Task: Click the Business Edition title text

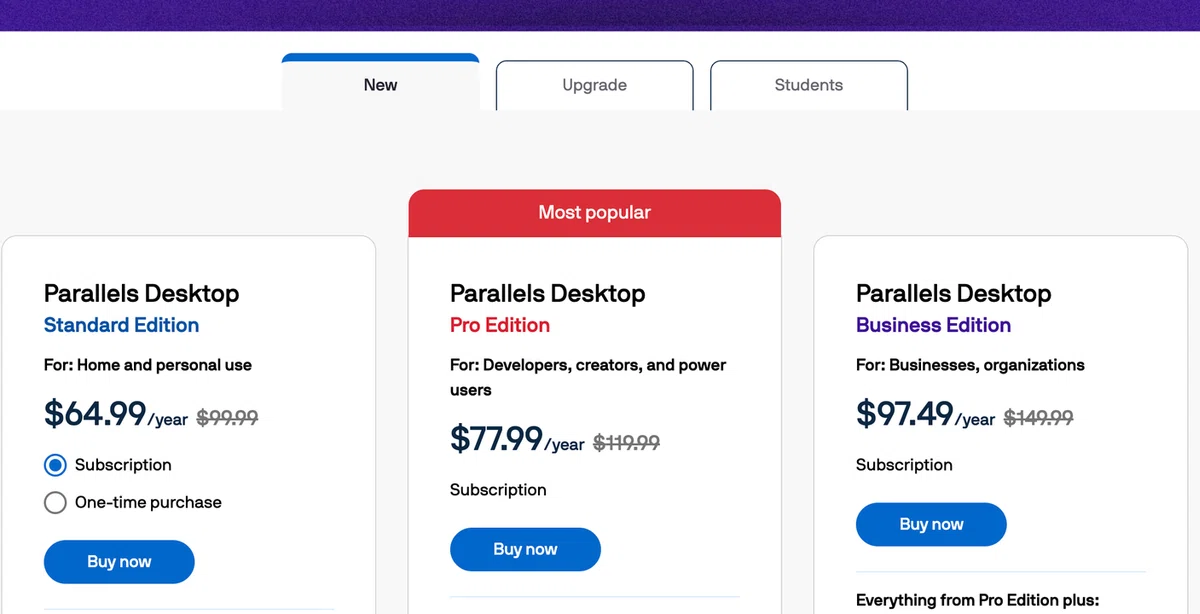Action: coord(933,325)
